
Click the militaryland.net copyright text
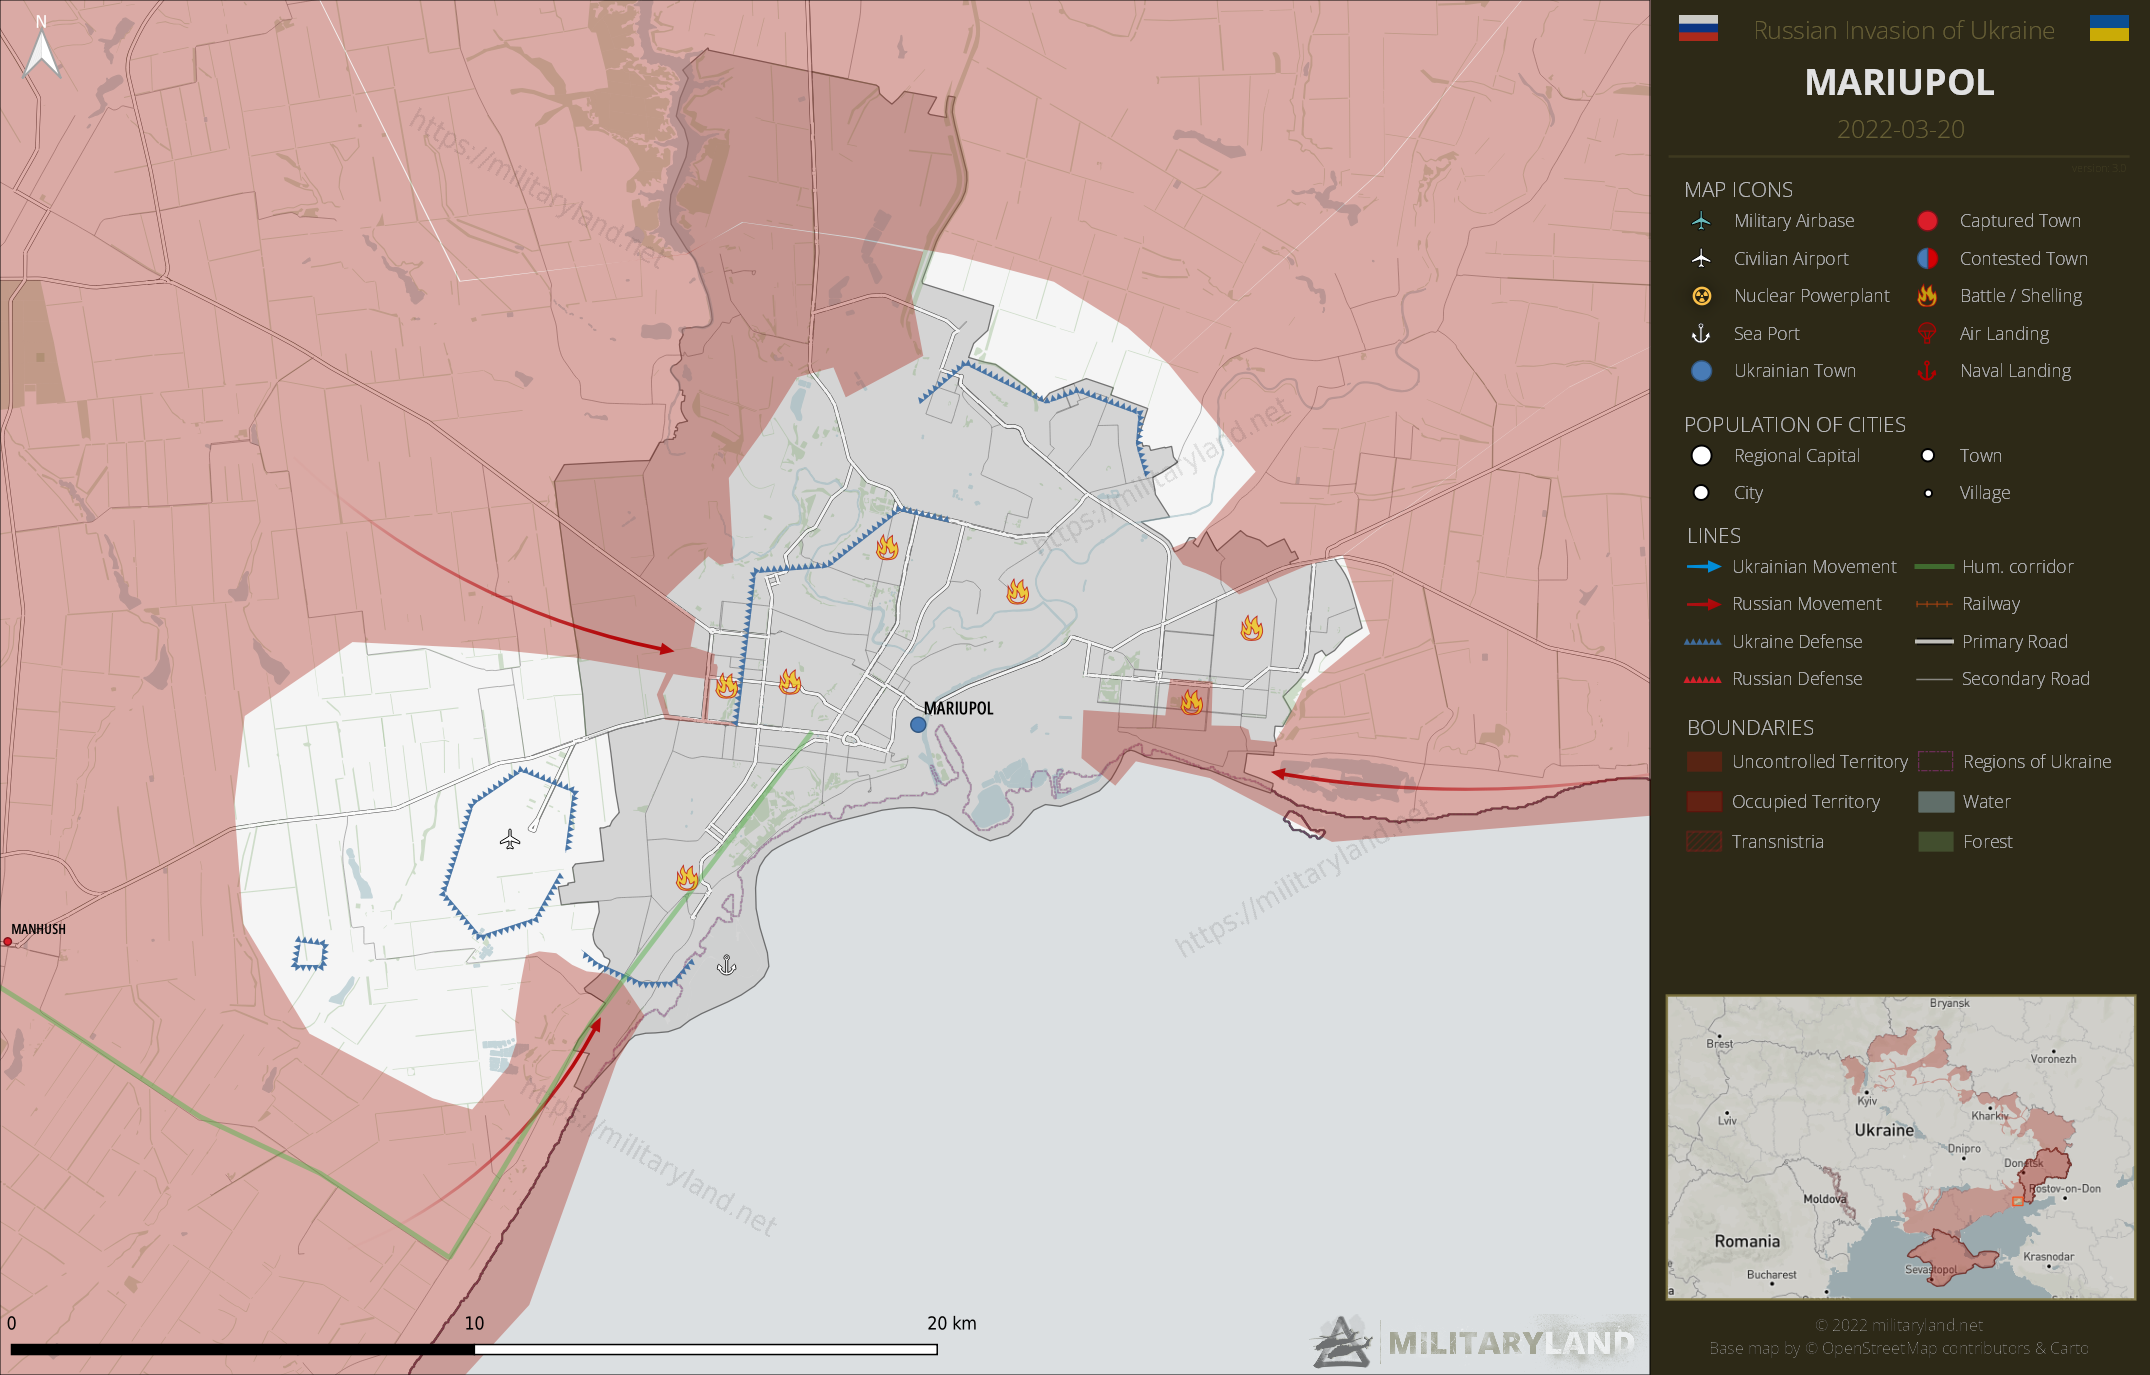point(1898,1325)
